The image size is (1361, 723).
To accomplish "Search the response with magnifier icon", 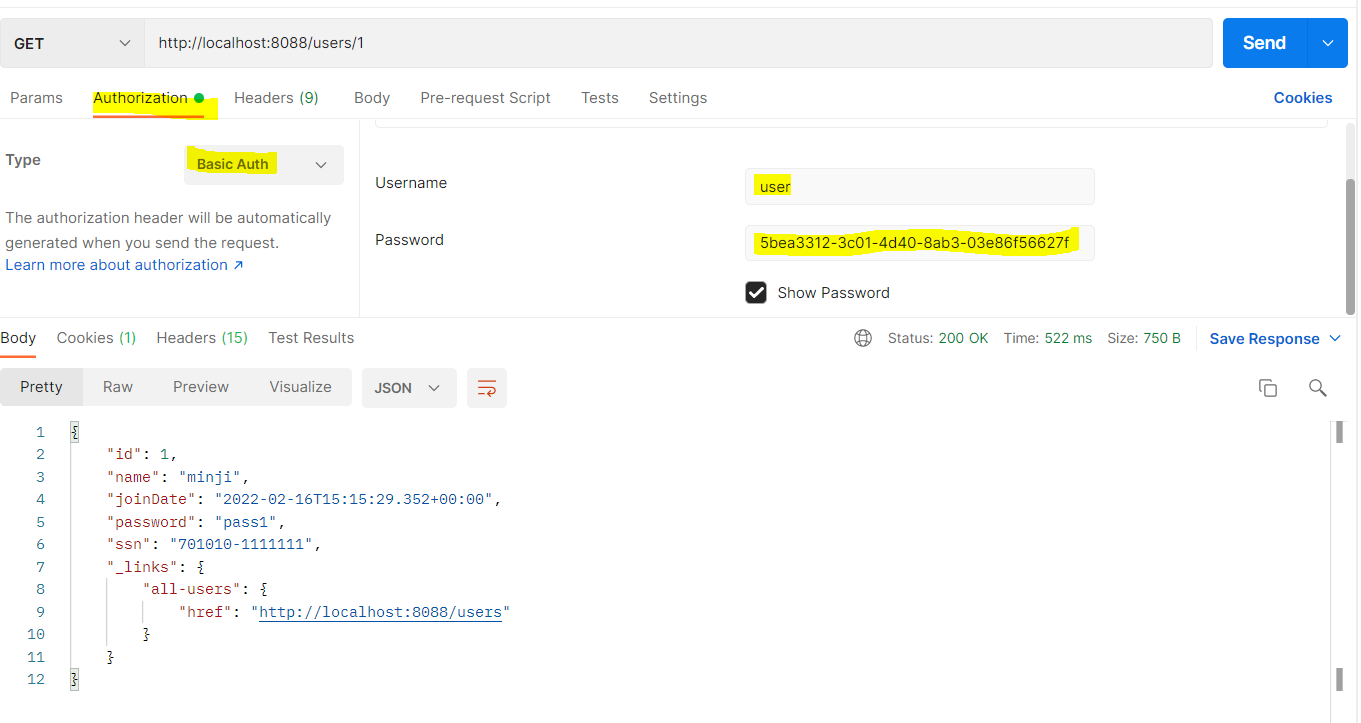I will click(x=1318, y=388).
